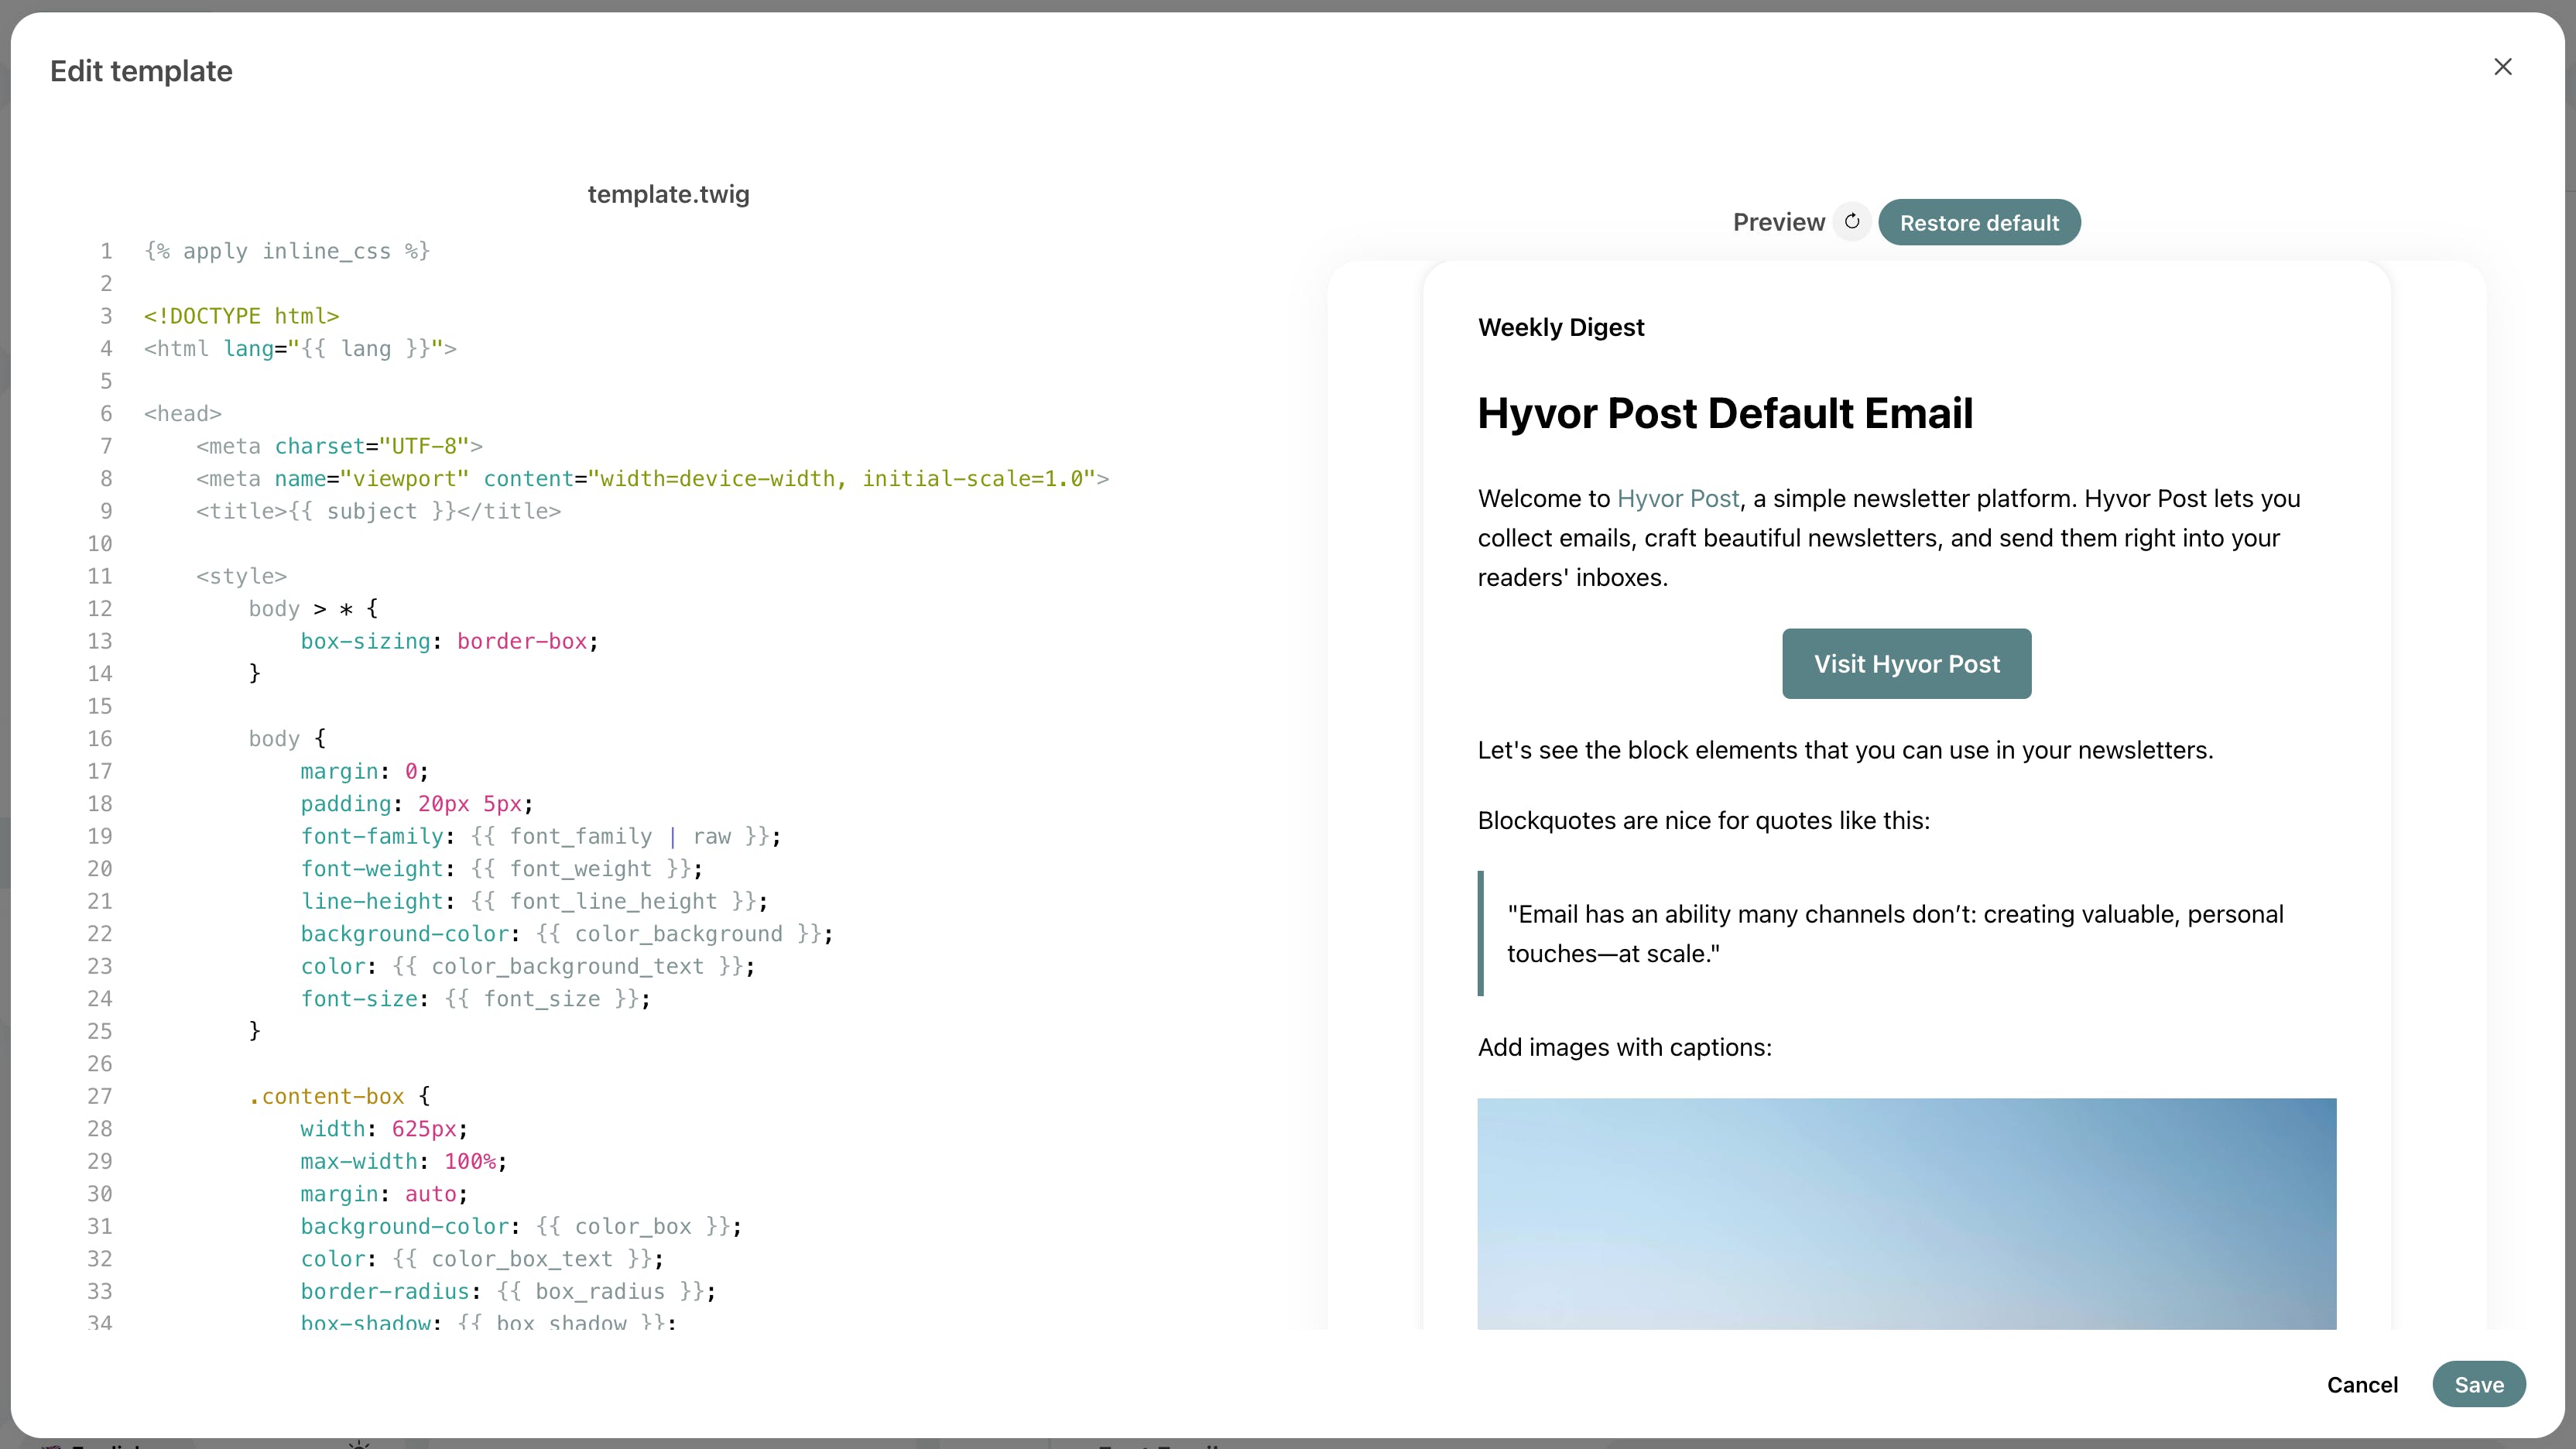Click the blockquote text in preview

coord(1894,933)
